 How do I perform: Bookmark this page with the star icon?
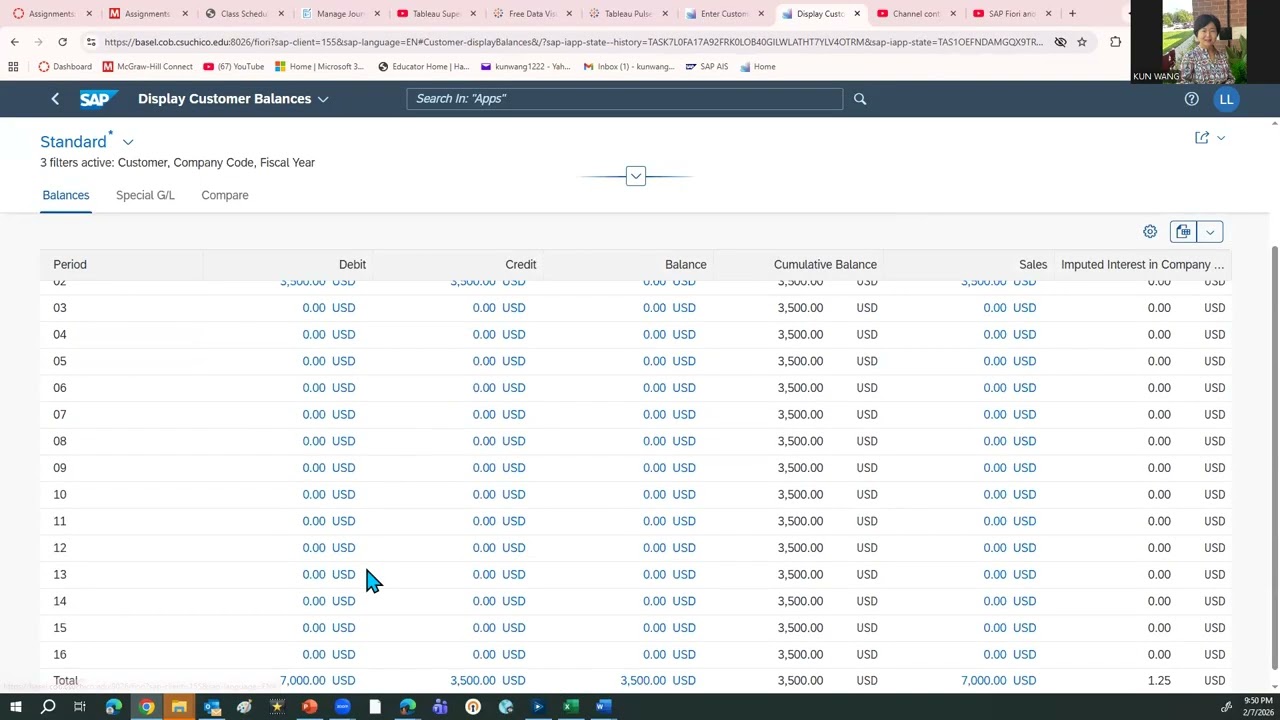(x=1081, y=42)
